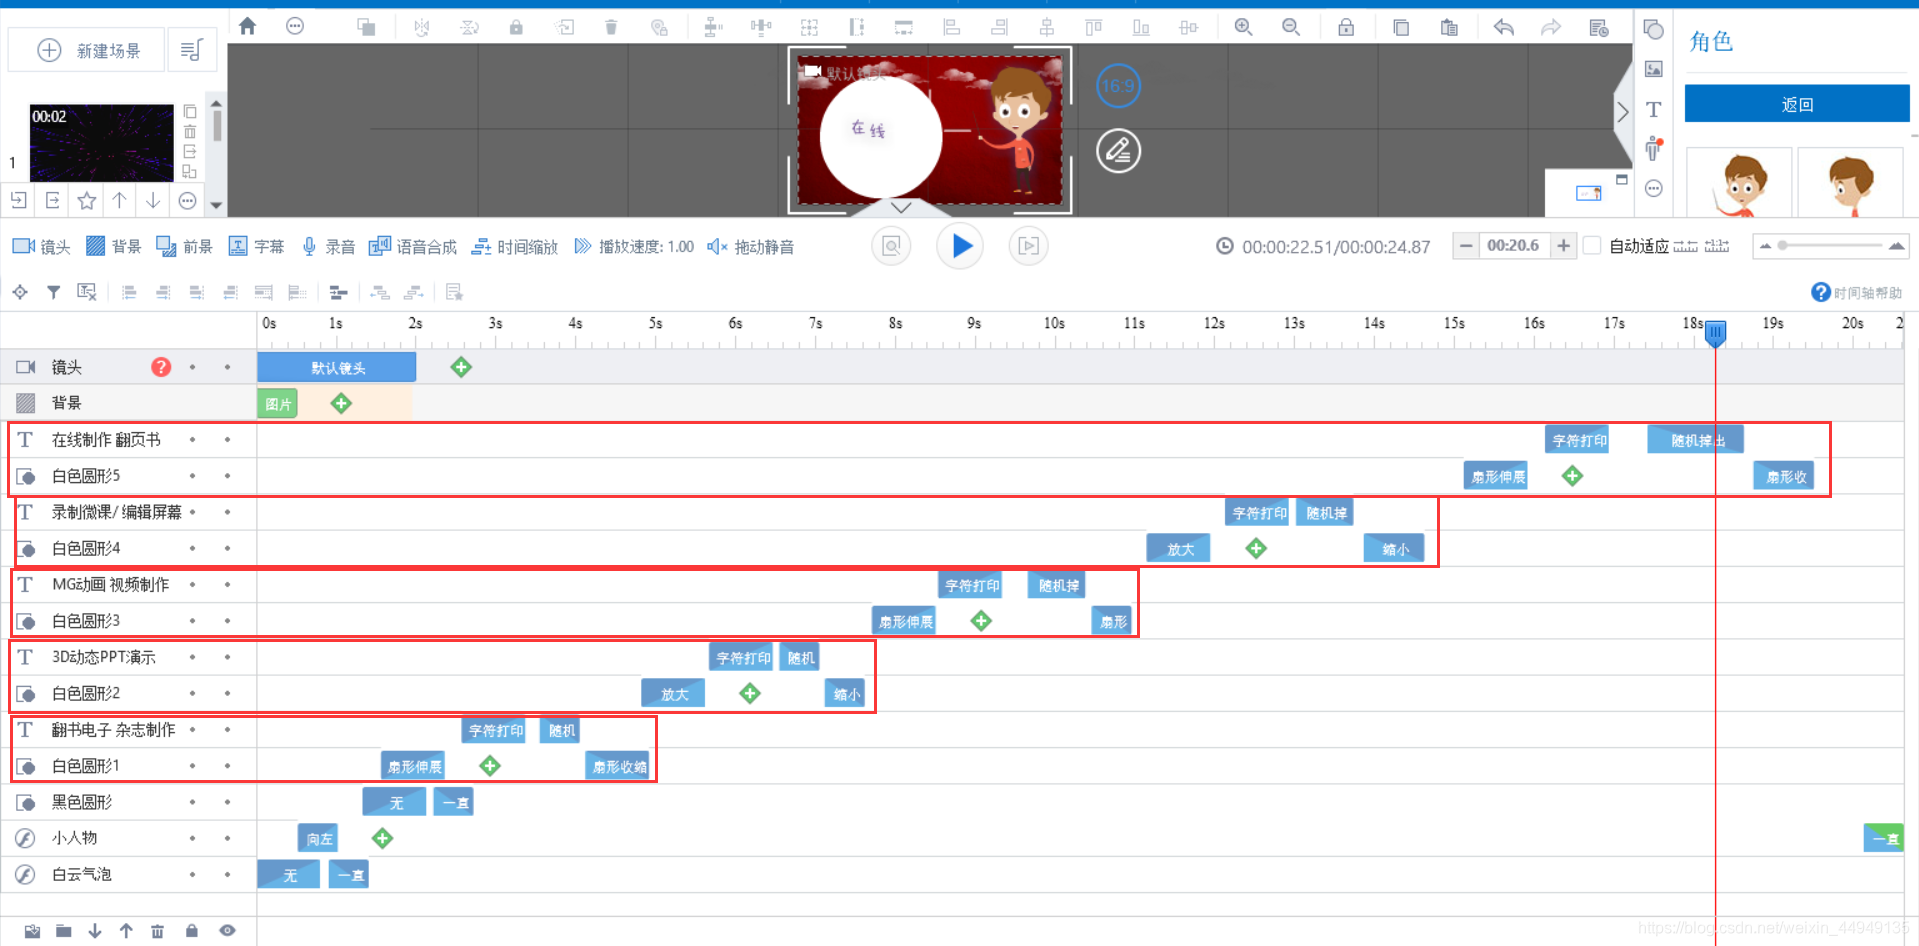Select the first character thumbnail
1919x946 pixels.
click(1739, 182)
